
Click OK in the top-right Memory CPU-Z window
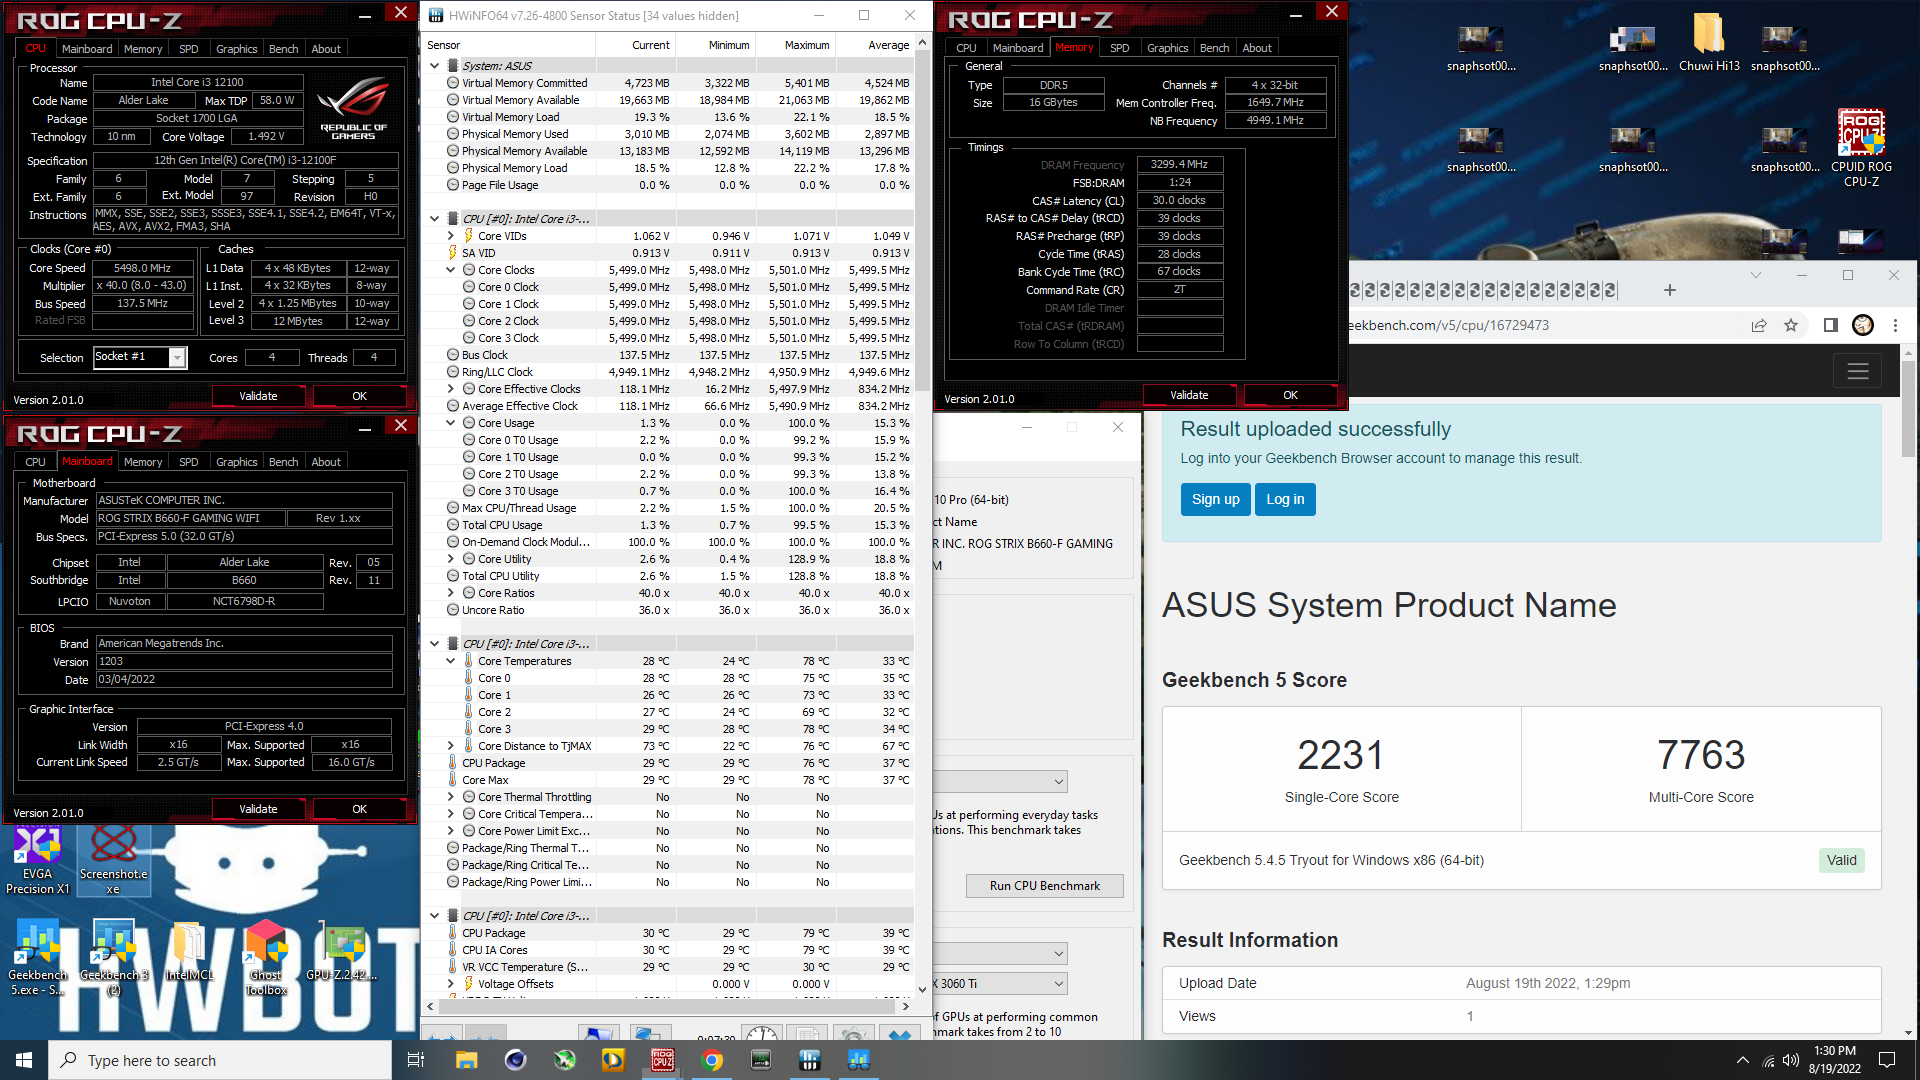pos(1290,395)
